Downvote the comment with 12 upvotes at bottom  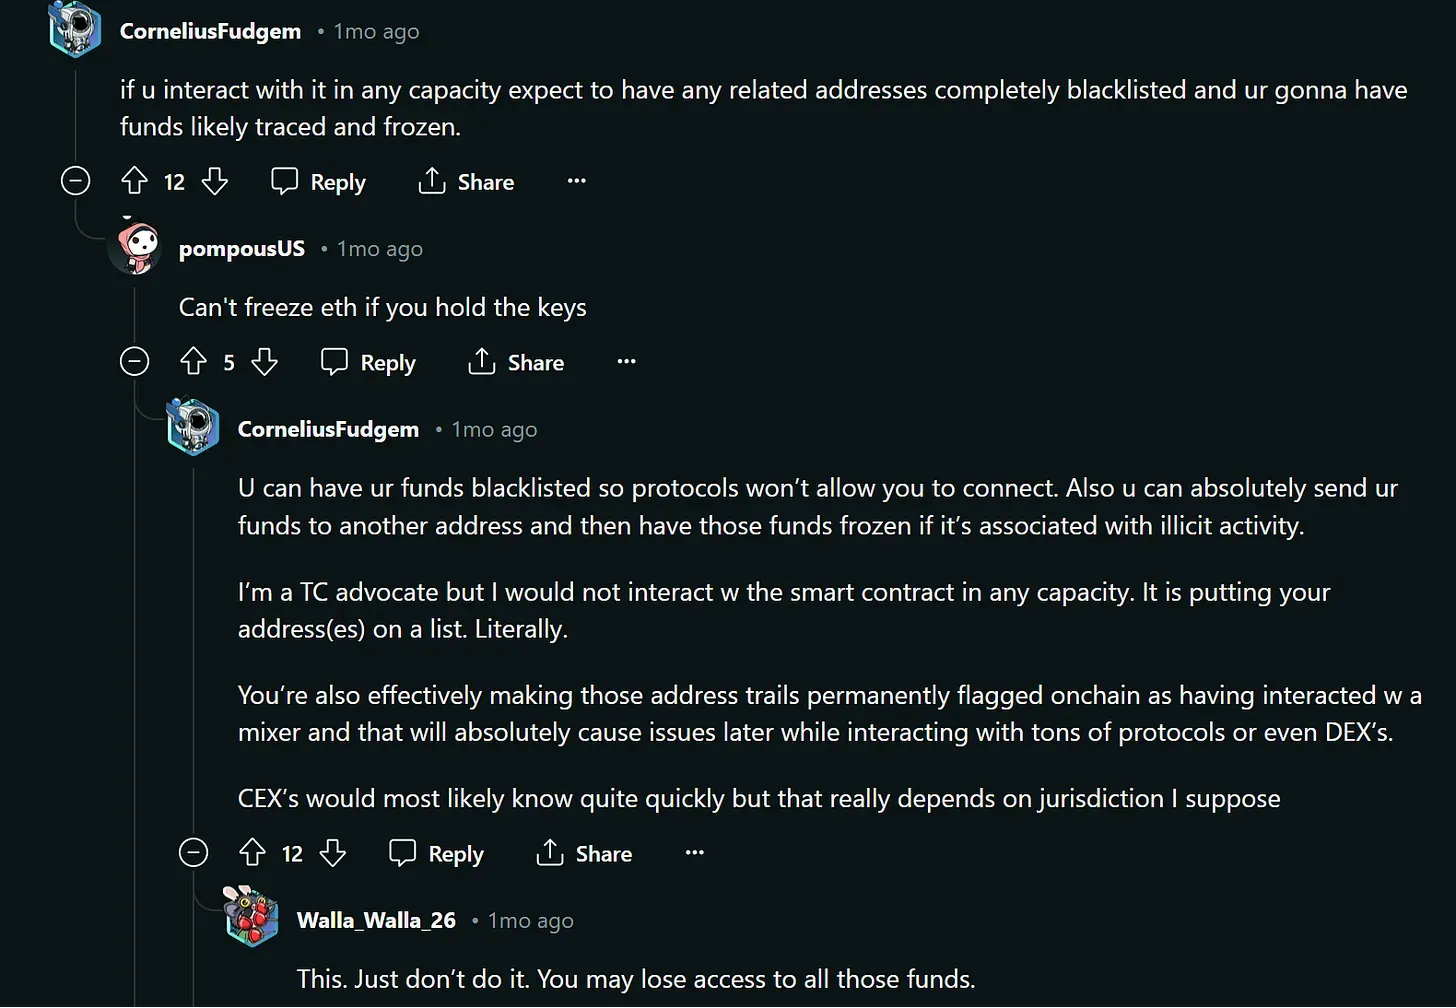pyautogui.click(x=332, y=853)
